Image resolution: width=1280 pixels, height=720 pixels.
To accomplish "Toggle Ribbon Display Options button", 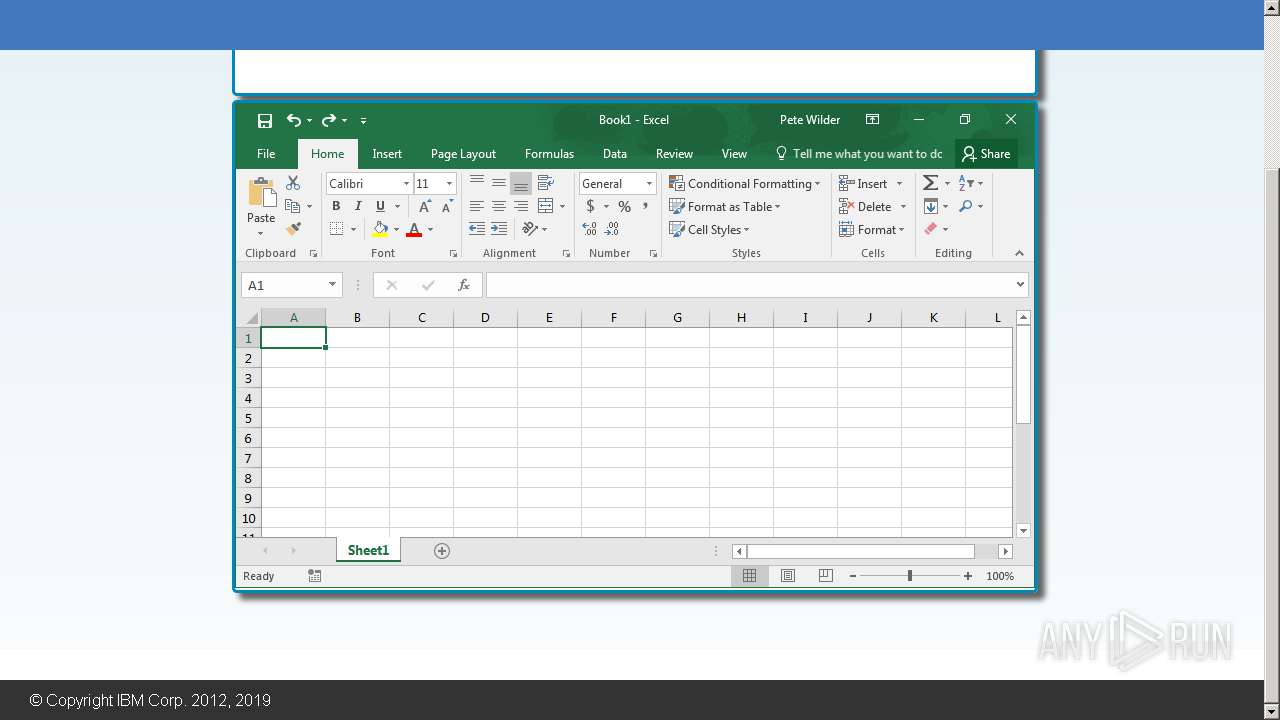I will click(872, 120).
